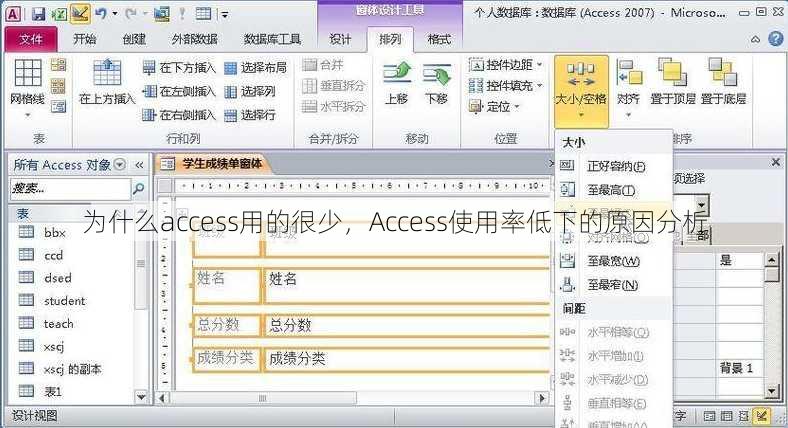Viewport: 788px width, 428px height.
Task: Open the 文件 tab
Action: (x=31, y=39)
